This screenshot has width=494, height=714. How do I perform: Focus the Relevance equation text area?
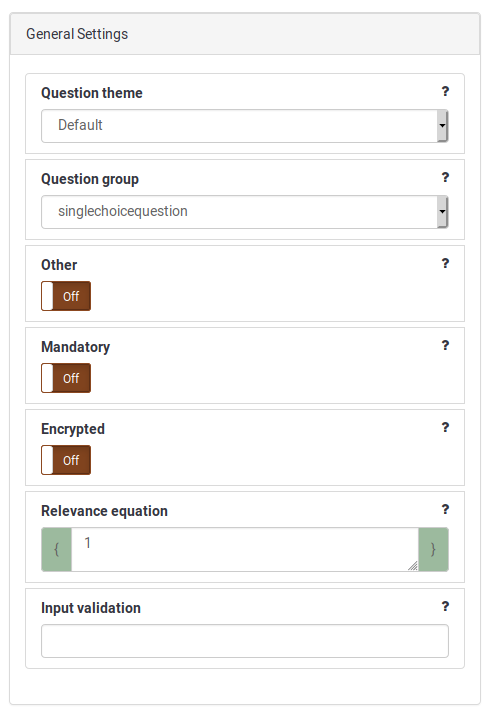click(x=245, y=549)
